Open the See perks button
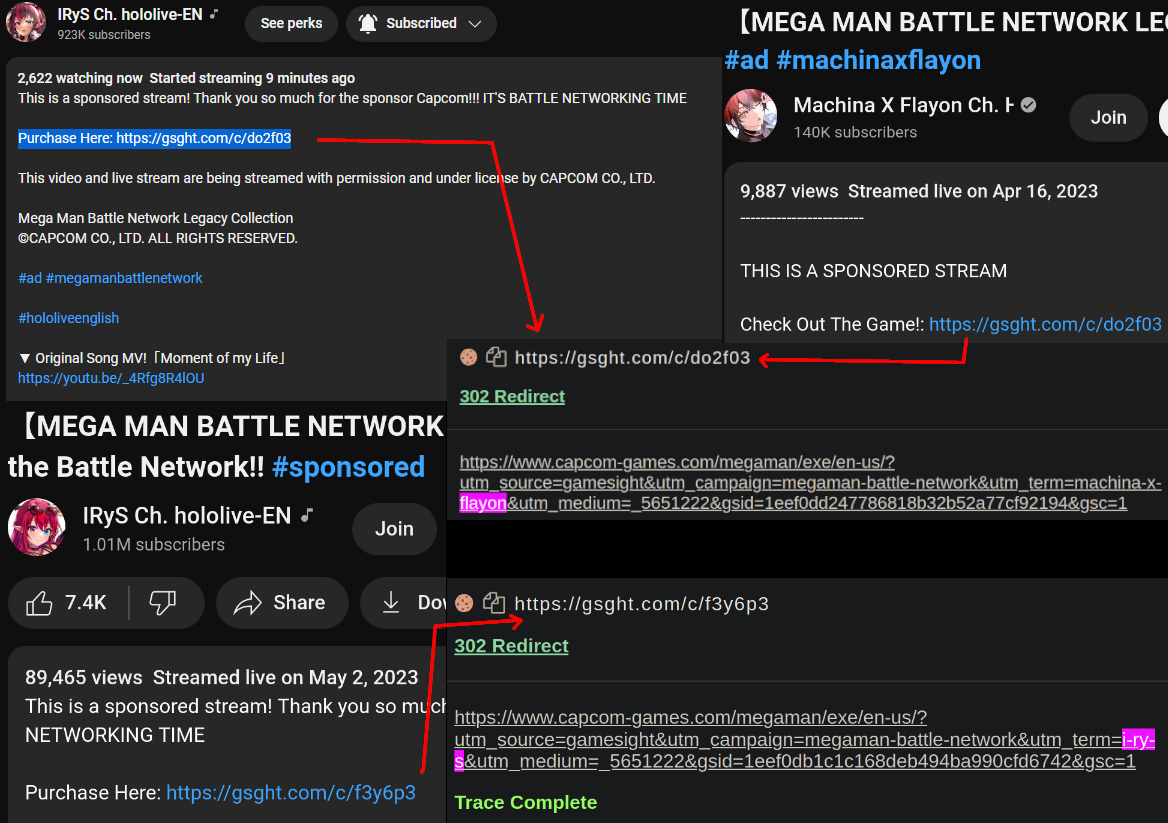The image size is (1168, 823). (291, 23)
